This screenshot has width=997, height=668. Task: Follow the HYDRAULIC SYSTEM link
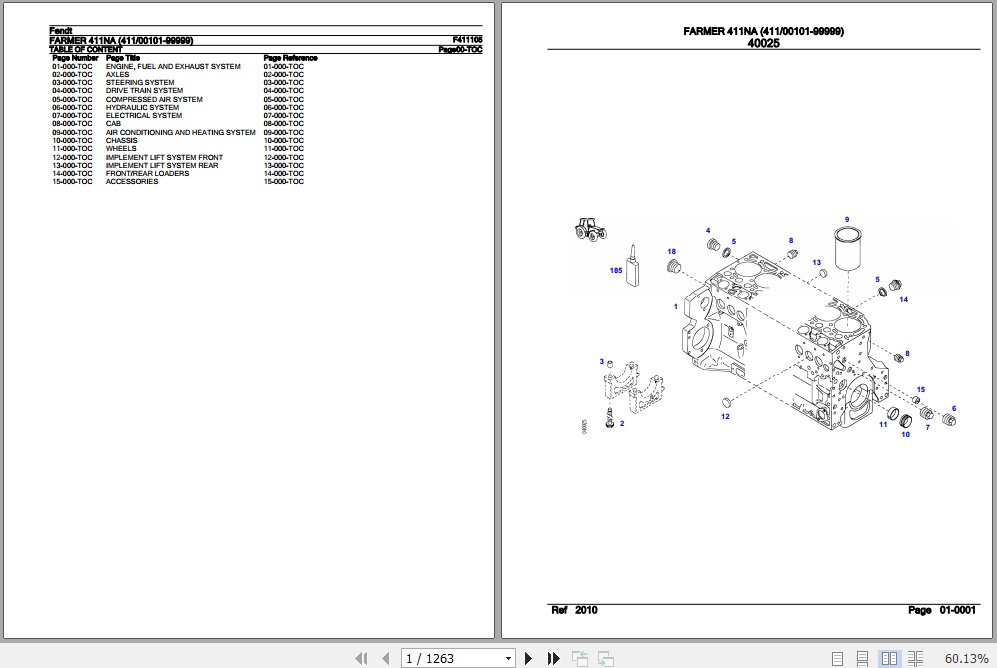(x=141, y=107)
